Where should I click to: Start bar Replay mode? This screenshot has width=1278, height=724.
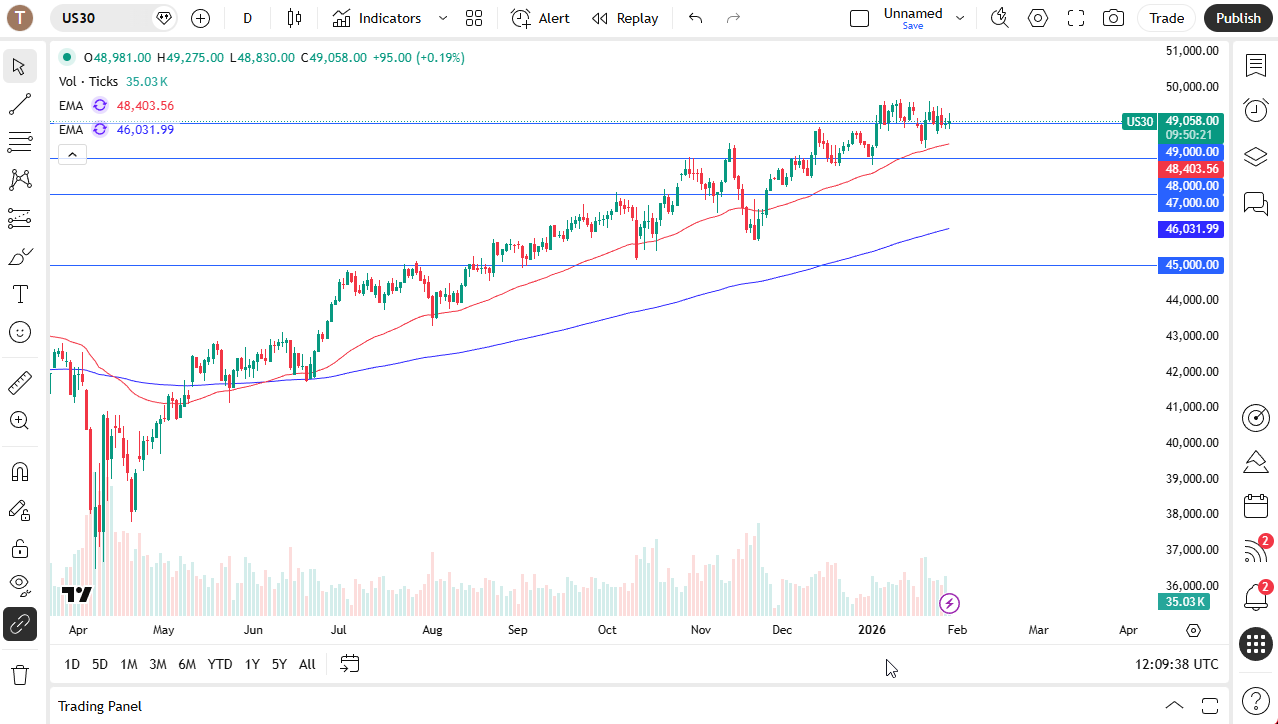click(625, 18)
